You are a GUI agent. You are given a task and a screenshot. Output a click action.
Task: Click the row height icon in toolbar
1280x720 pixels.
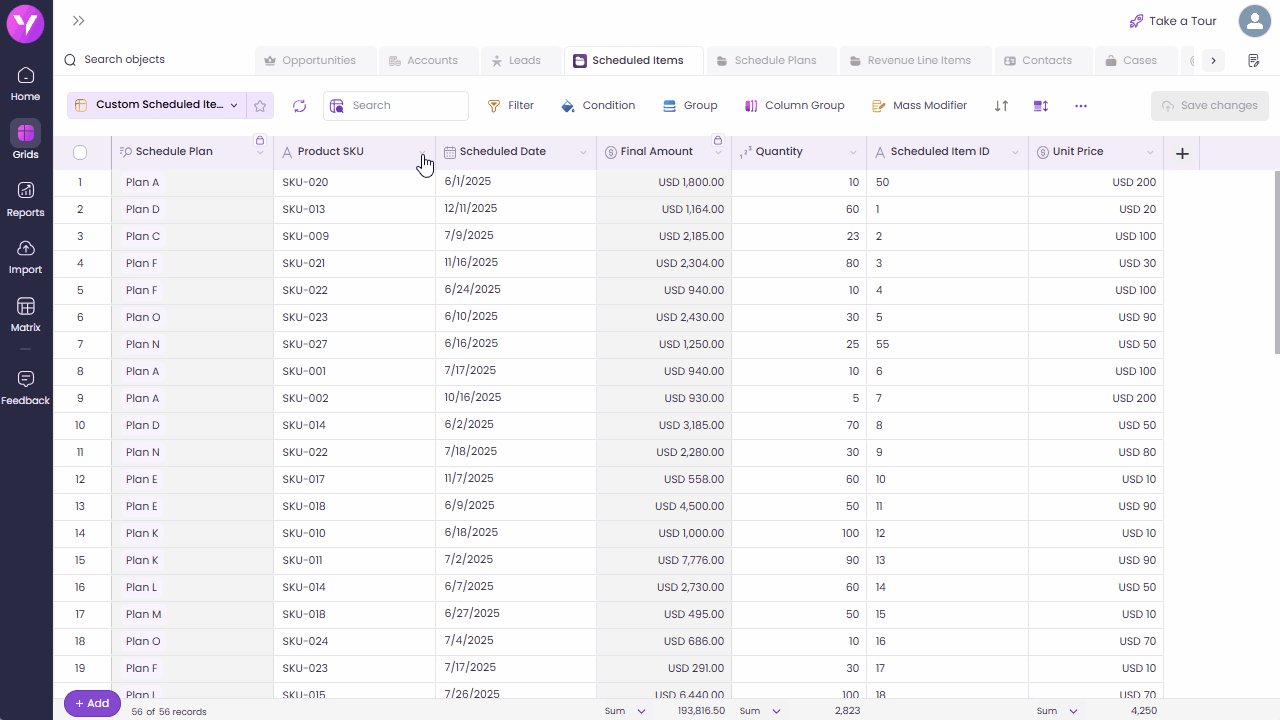pyautogui.click(x=1041, y=105)
